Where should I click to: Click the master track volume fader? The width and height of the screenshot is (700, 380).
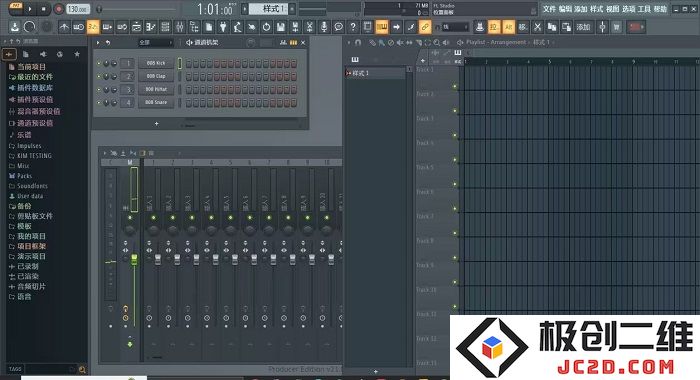tap(134, 259)
